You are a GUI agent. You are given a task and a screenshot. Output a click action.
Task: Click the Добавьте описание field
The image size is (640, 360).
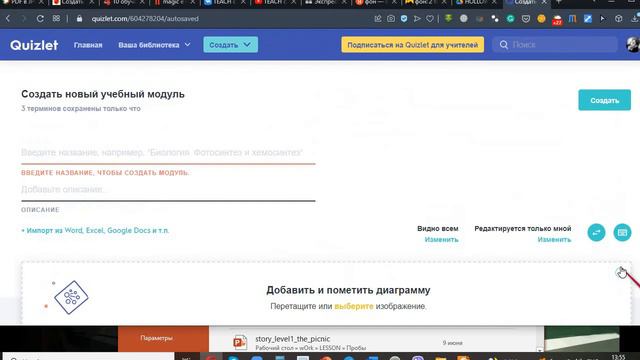point(168,189)
